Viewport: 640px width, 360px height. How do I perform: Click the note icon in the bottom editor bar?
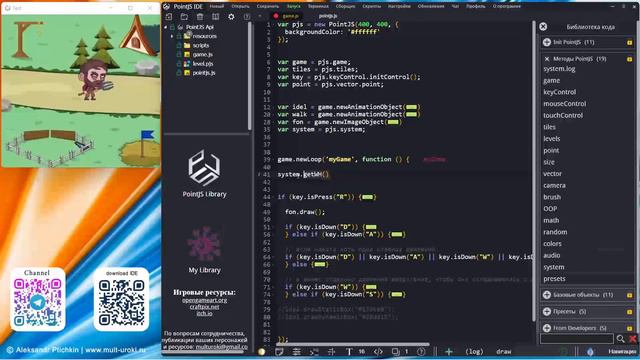[x=279, y=351]
